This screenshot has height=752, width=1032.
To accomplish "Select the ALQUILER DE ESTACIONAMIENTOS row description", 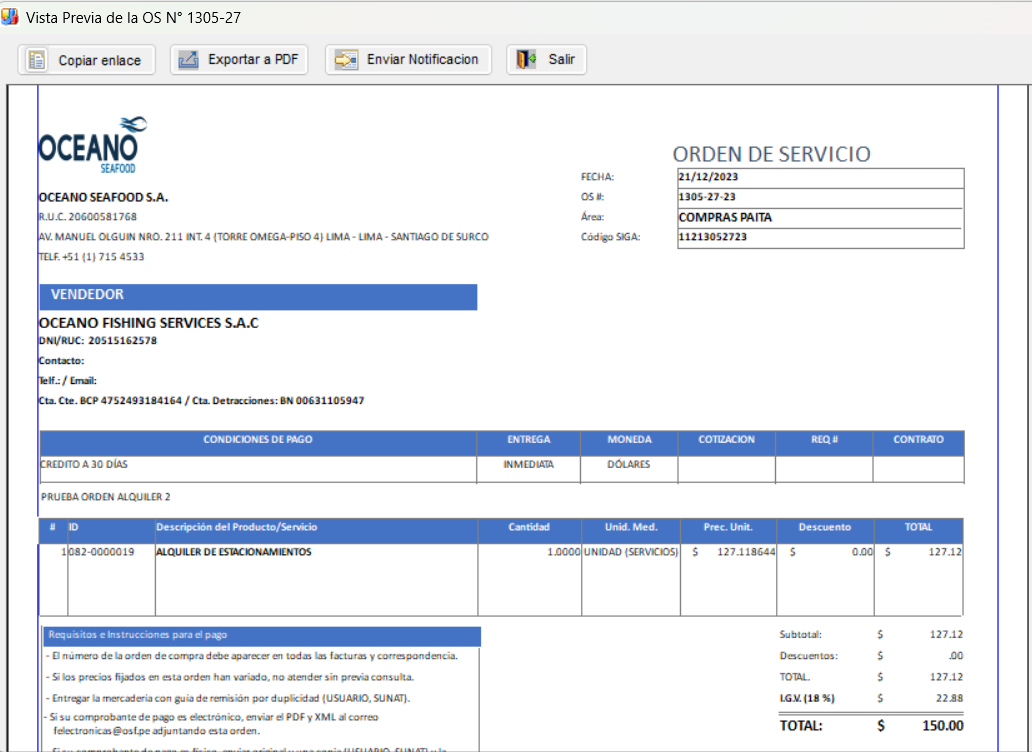I will [x=234, y=552].
